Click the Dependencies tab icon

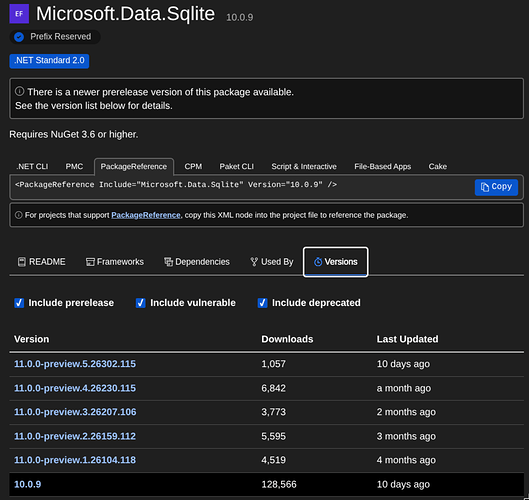[x=168, y=262]
